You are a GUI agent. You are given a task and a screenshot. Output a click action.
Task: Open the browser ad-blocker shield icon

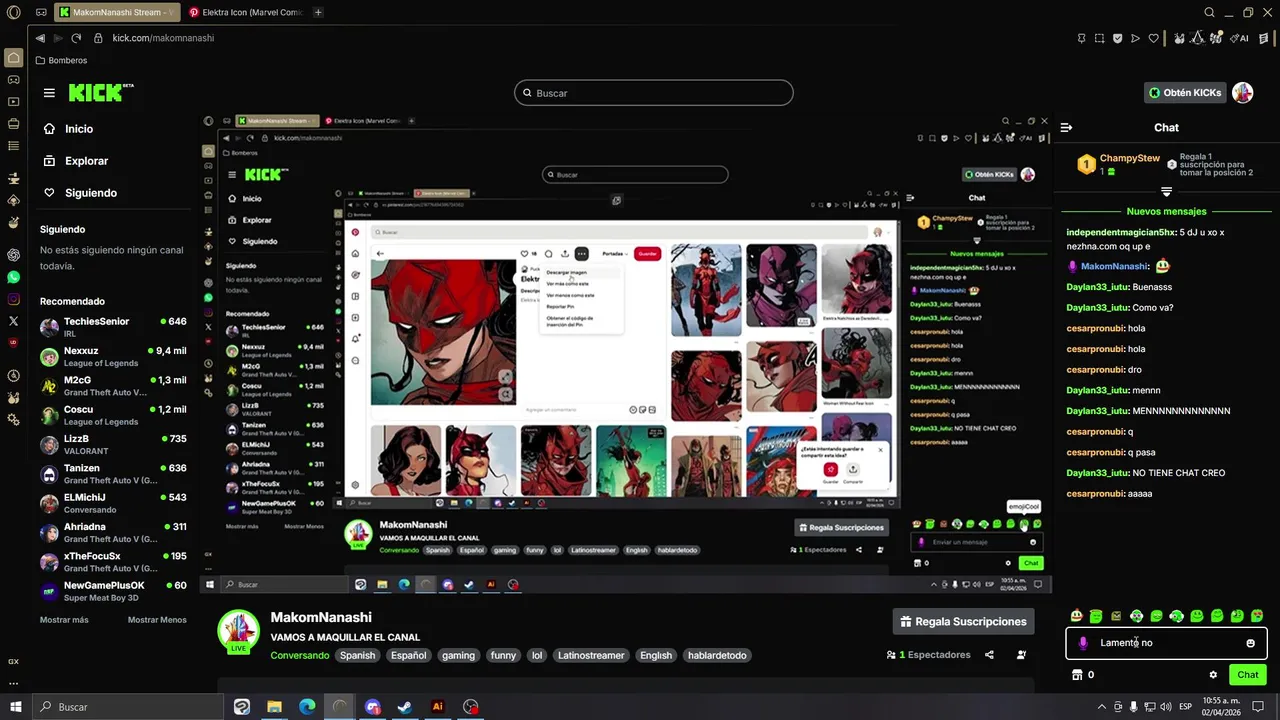(x=1117, y=38)
